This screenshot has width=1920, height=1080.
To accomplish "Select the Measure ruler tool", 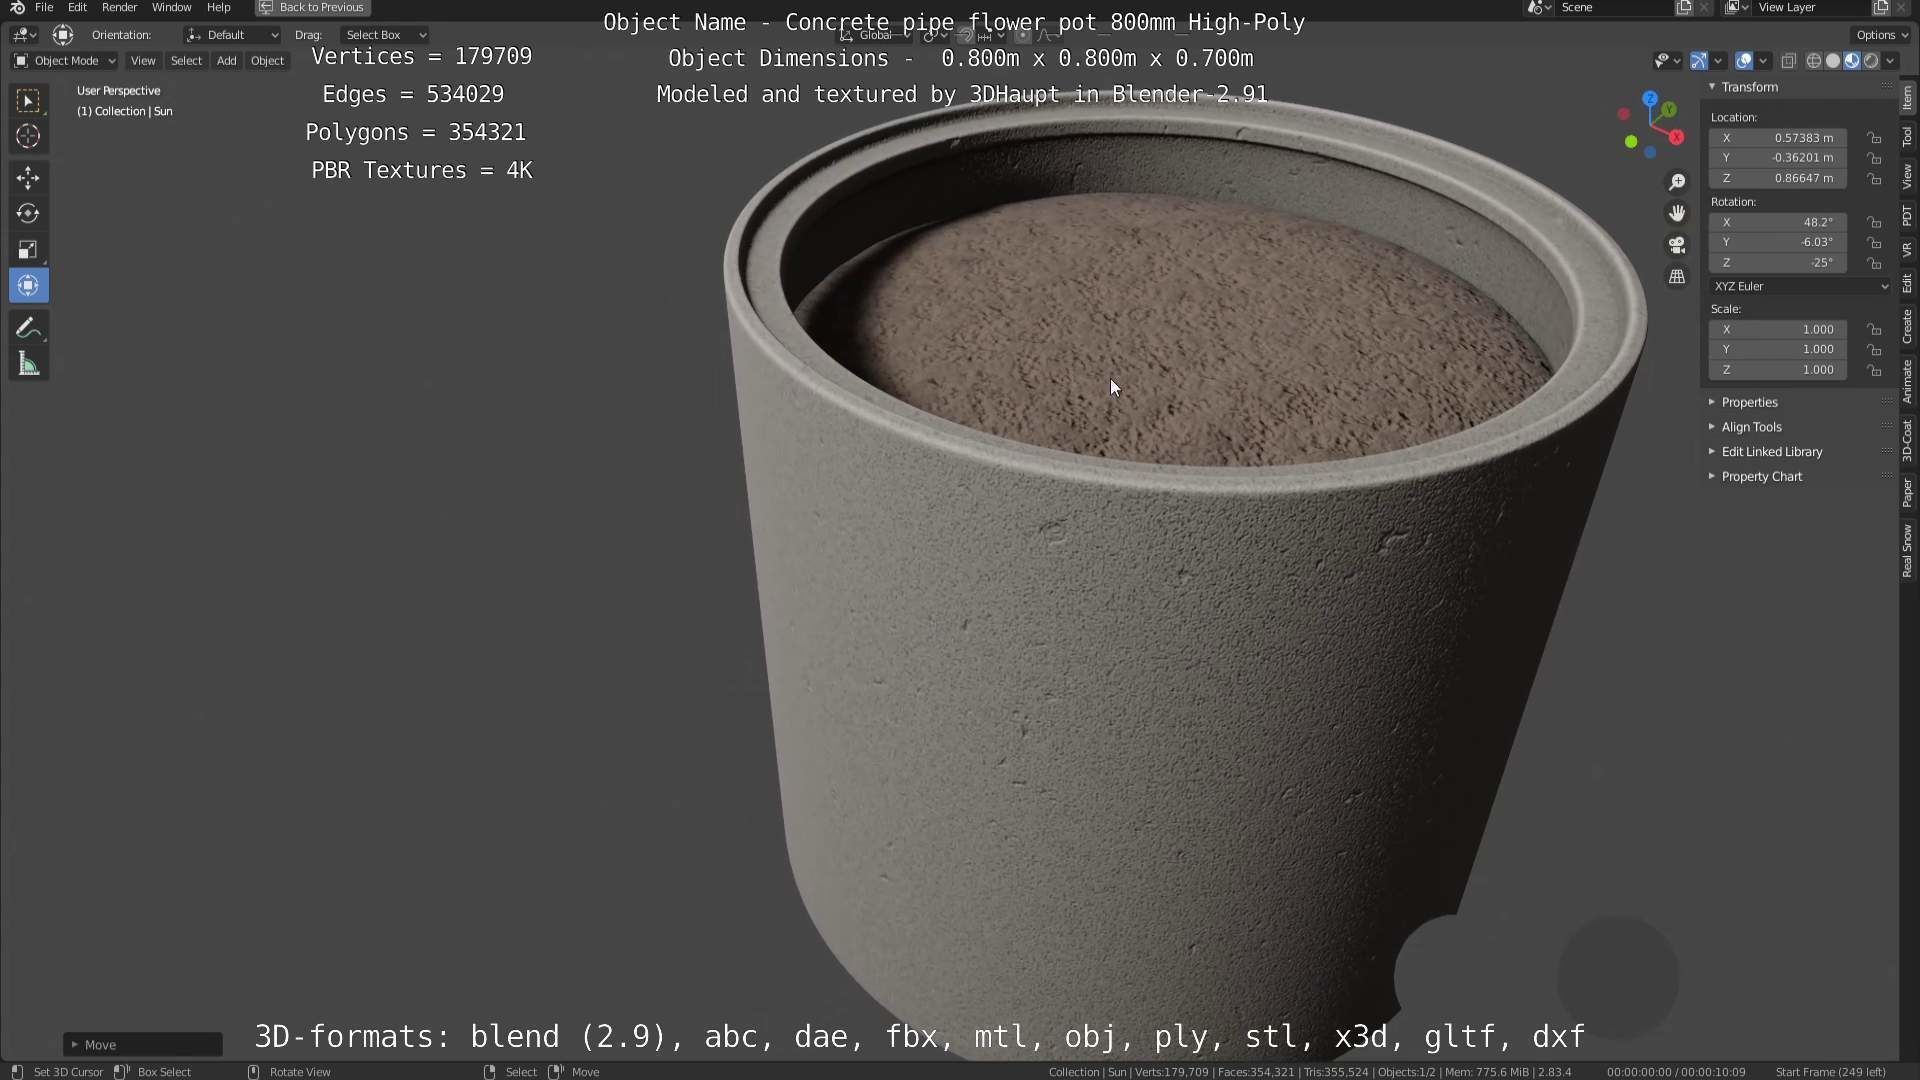I will 28,364.
